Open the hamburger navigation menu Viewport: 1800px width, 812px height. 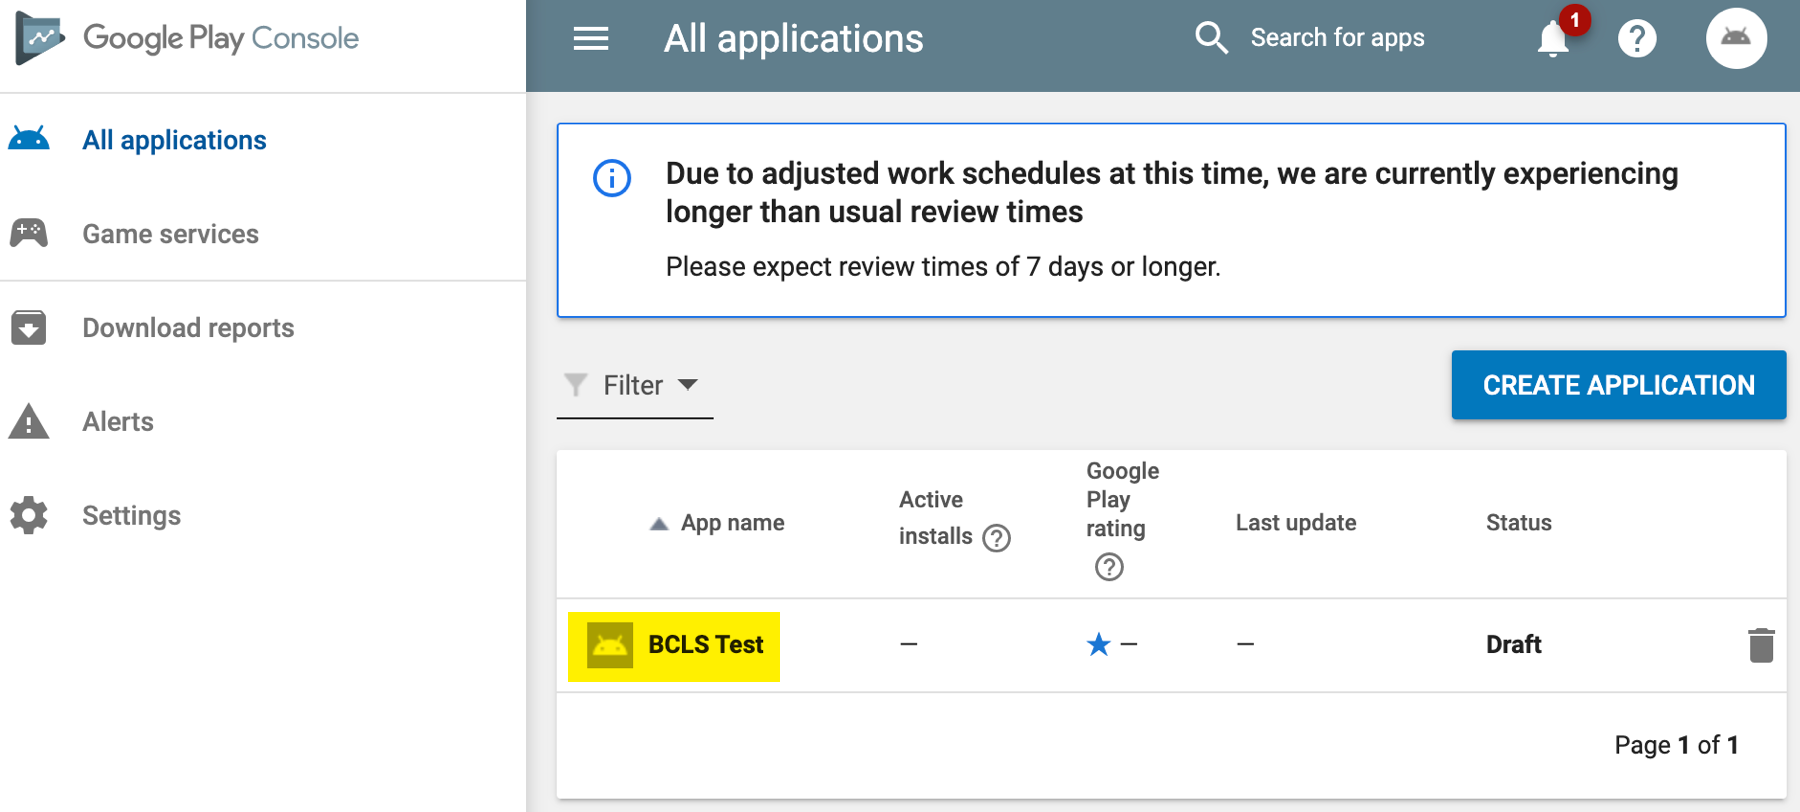(x=591, y=39)
